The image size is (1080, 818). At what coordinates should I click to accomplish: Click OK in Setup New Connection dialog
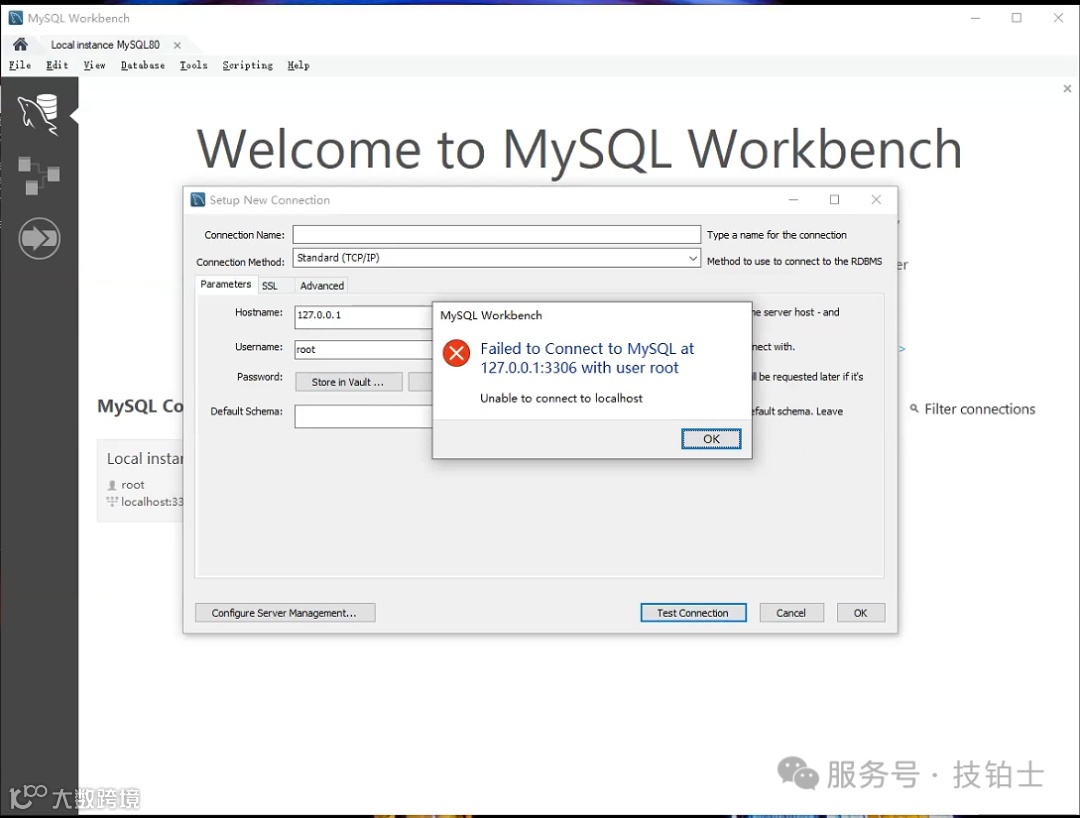[861, 613]
